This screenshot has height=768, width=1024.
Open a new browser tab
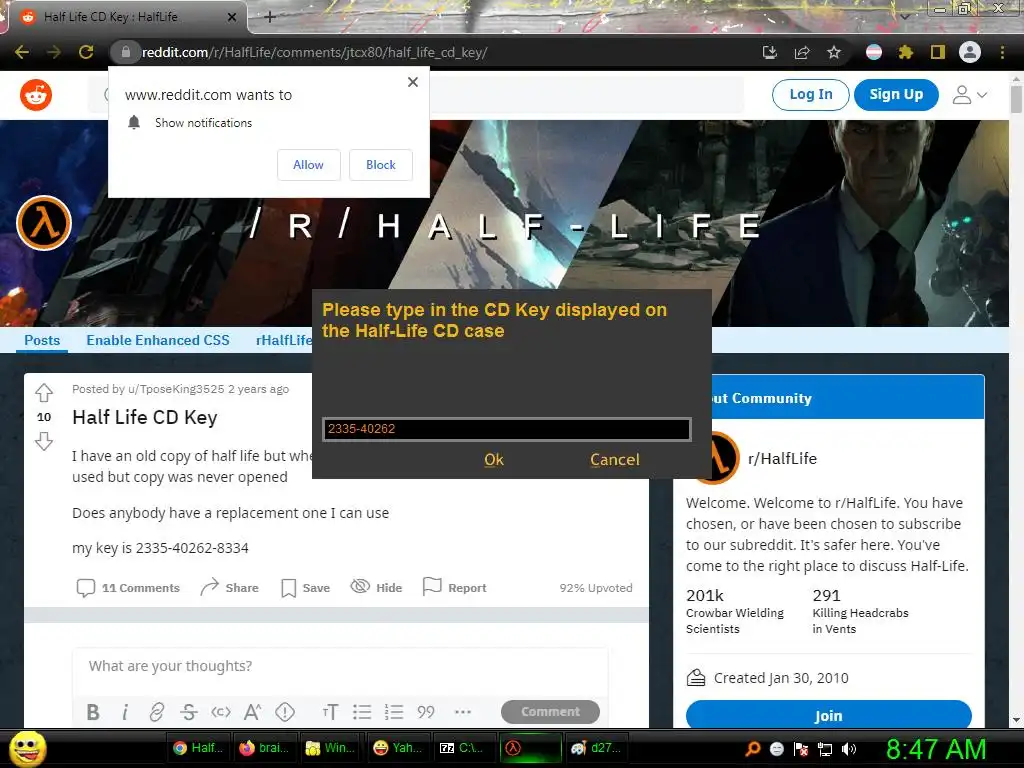pyautogui.click(x=270, y=17)
